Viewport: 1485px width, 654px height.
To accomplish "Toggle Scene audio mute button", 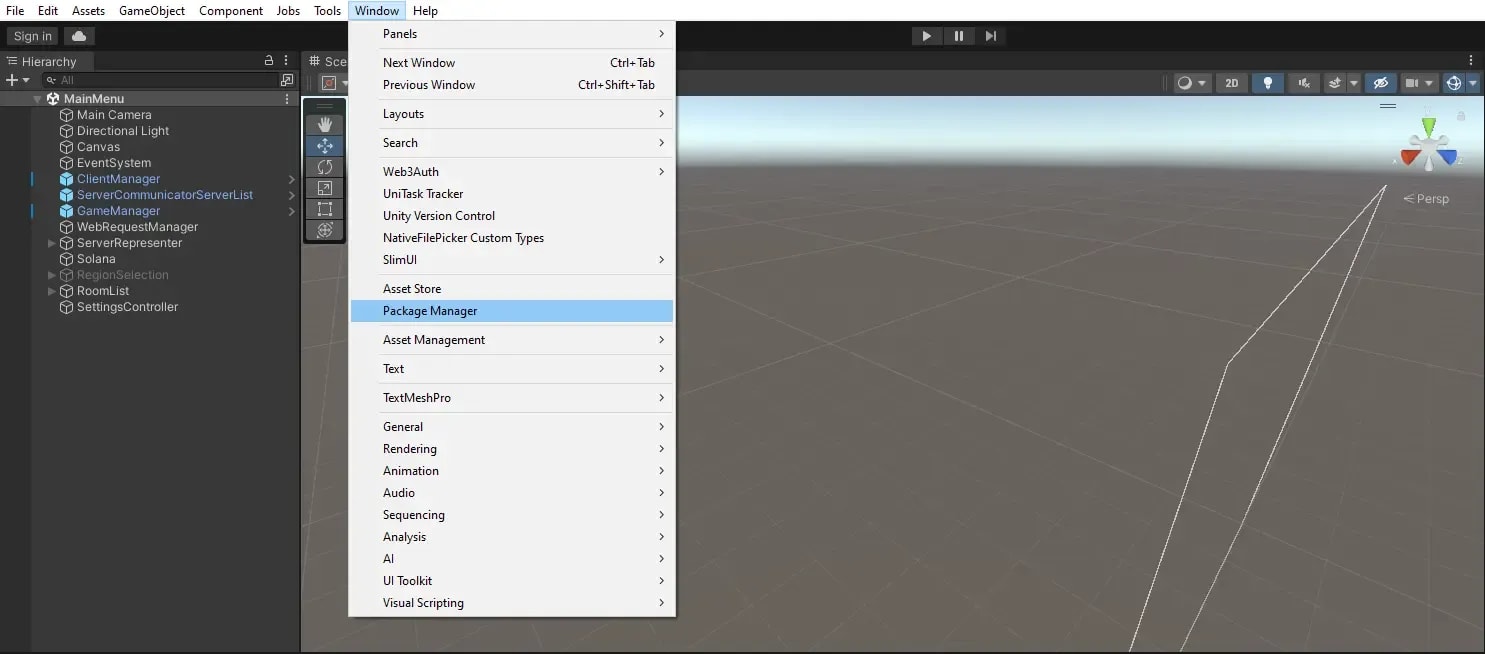I will click(1302, 83).
